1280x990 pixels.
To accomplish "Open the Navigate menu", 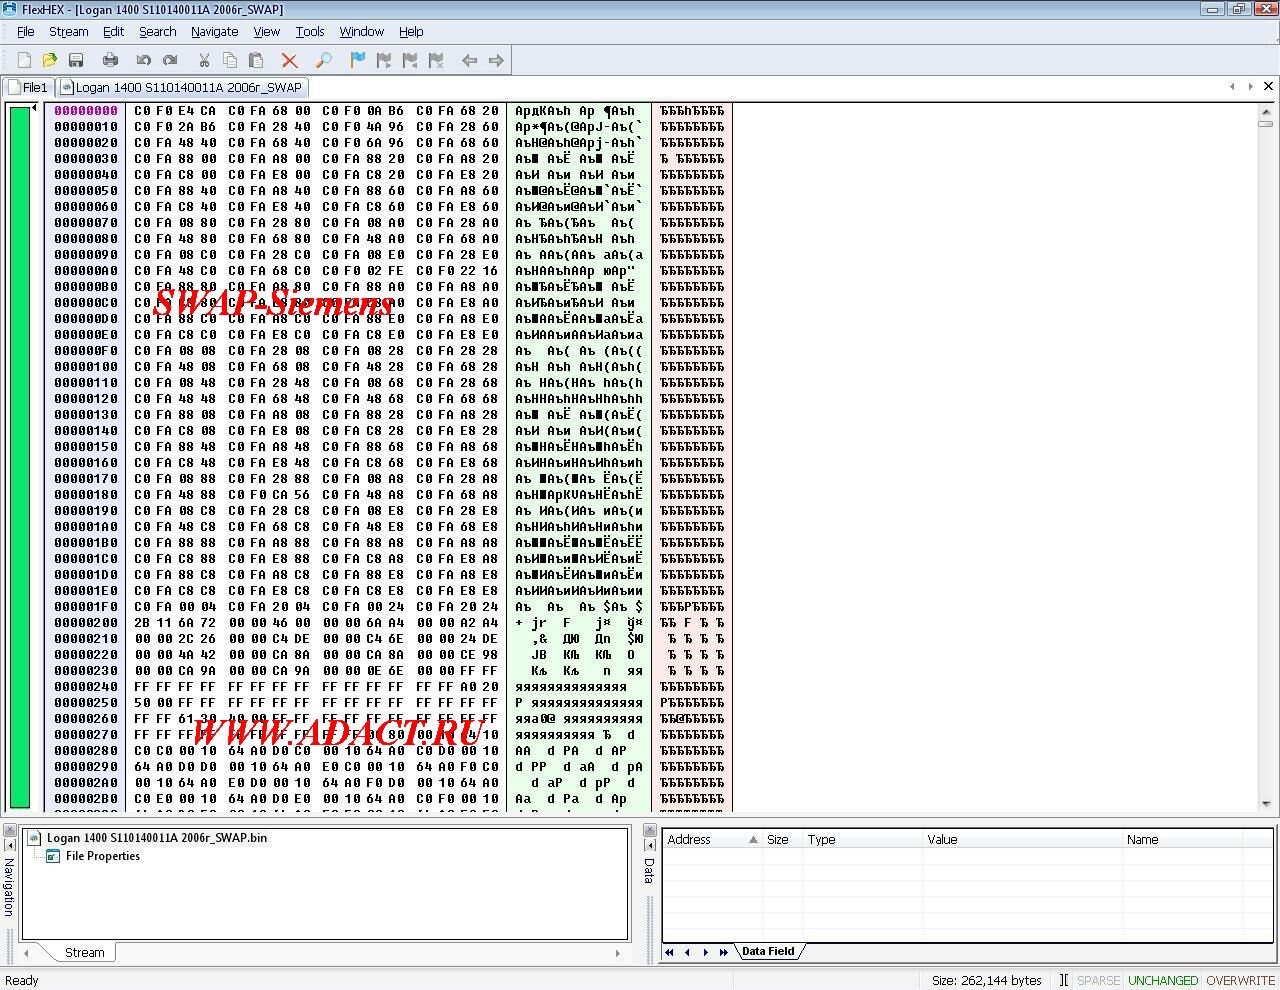I will click(x=214, y=32).
